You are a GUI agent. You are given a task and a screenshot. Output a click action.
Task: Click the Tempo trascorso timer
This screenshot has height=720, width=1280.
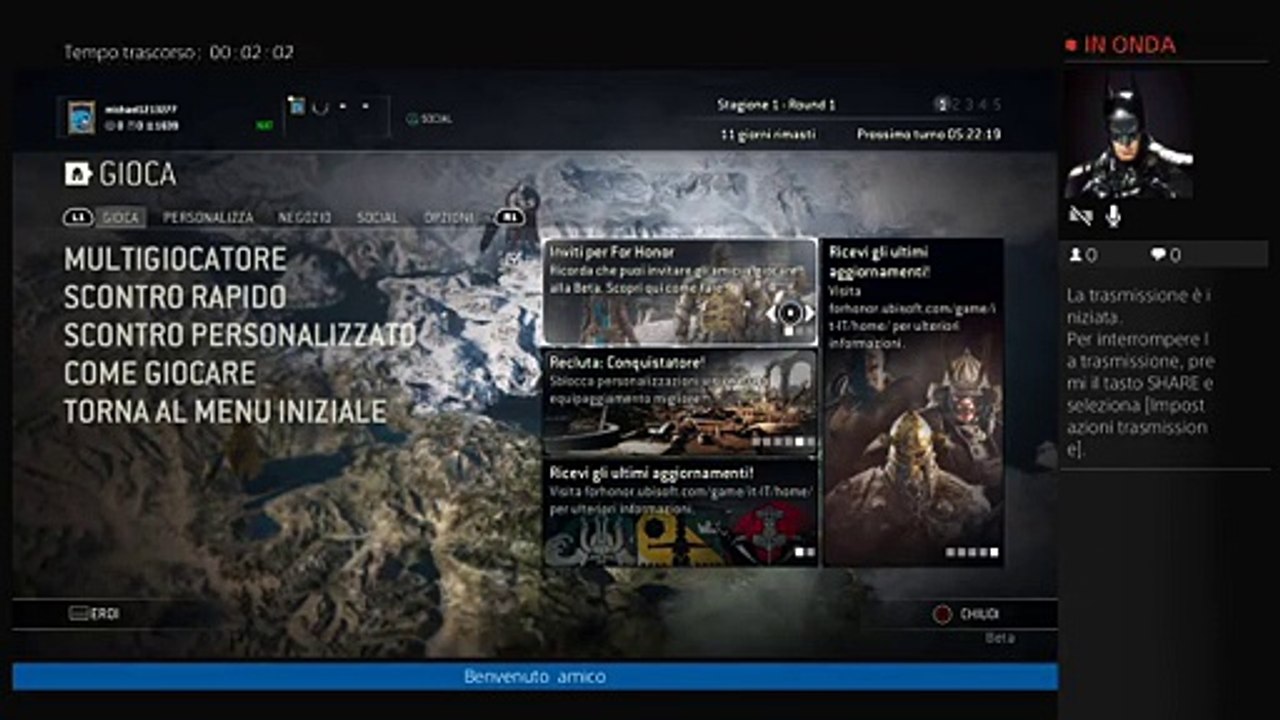coord(179,52)
